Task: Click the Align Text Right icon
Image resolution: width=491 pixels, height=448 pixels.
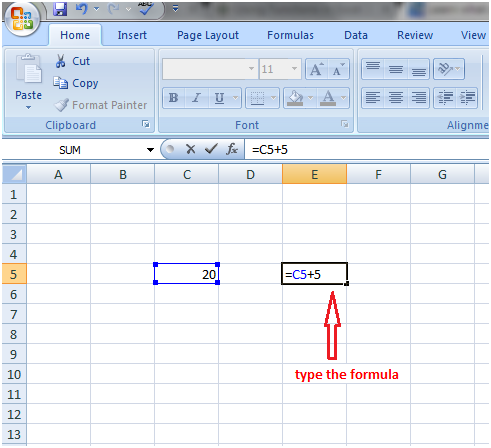Action: click(418, 98)
